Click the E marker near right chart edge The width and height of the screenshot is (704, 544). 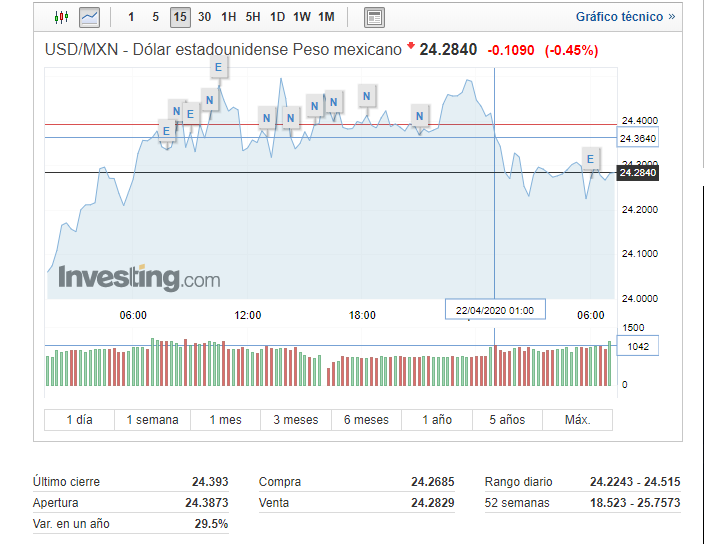coord(590,158)
